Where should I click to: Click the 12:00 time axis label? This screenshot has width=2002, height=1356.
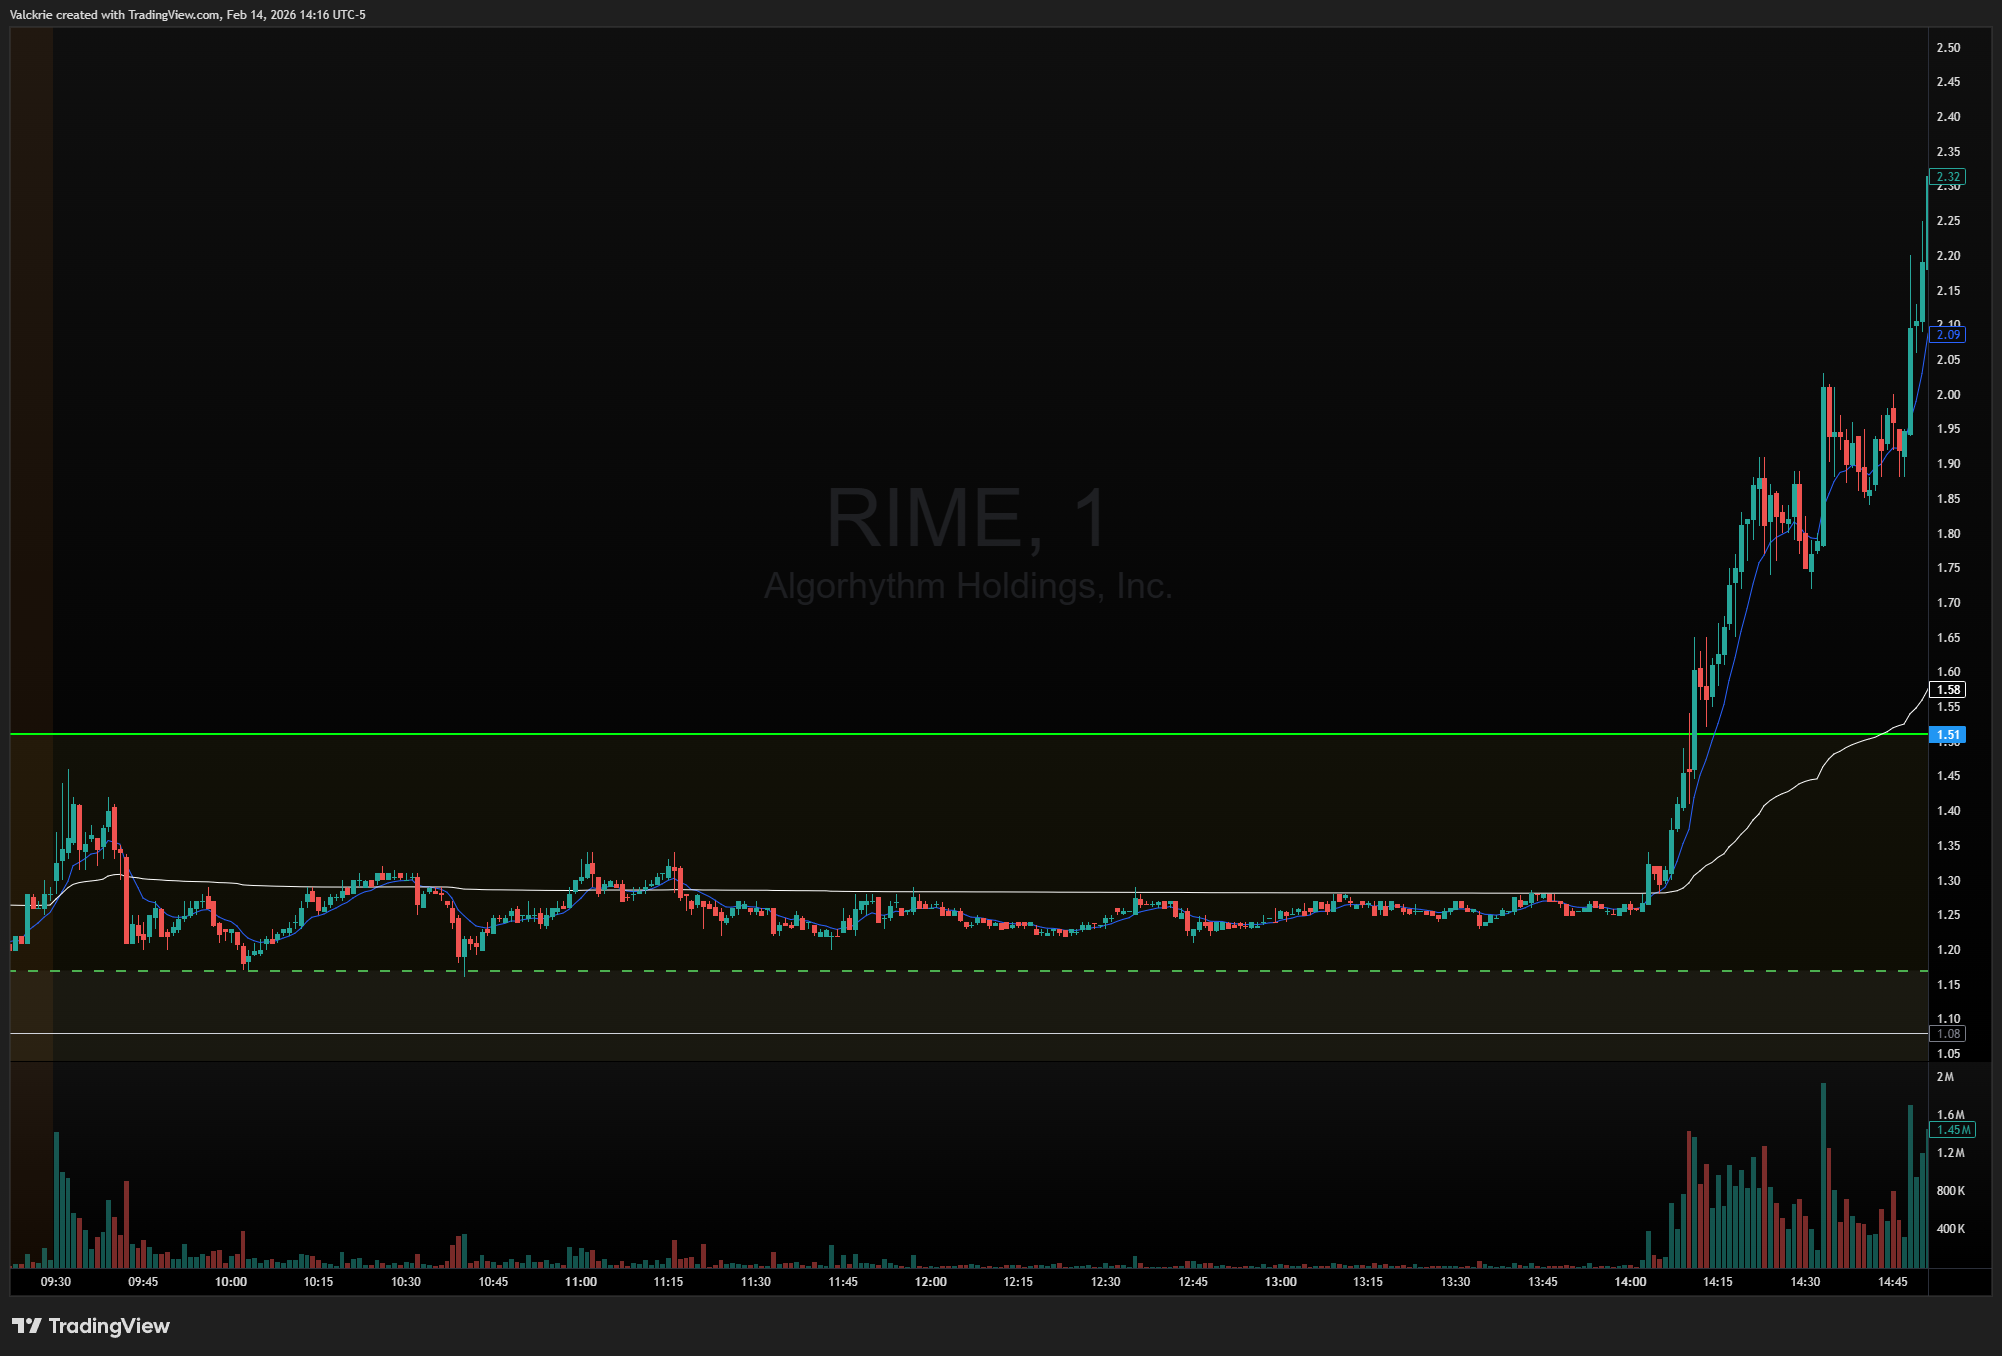[930, 1282]
